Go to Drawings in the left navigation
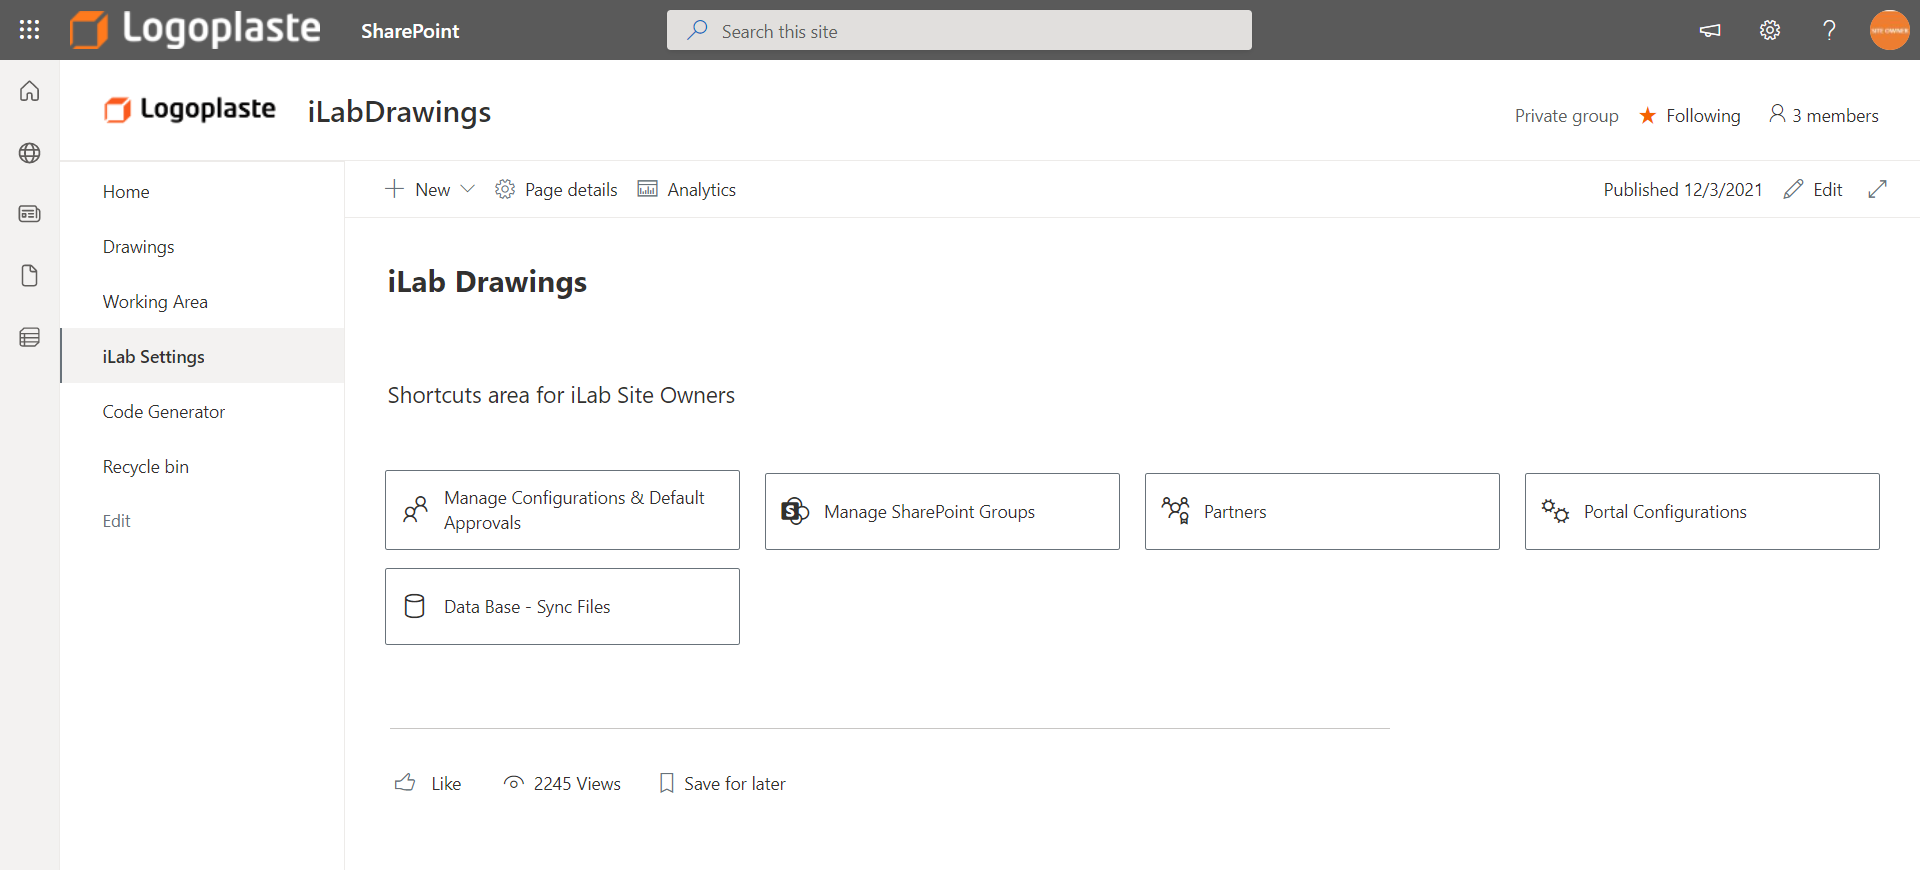Image resolution: width=1920 pixels, height=870 pixels. tap(138, 247)
